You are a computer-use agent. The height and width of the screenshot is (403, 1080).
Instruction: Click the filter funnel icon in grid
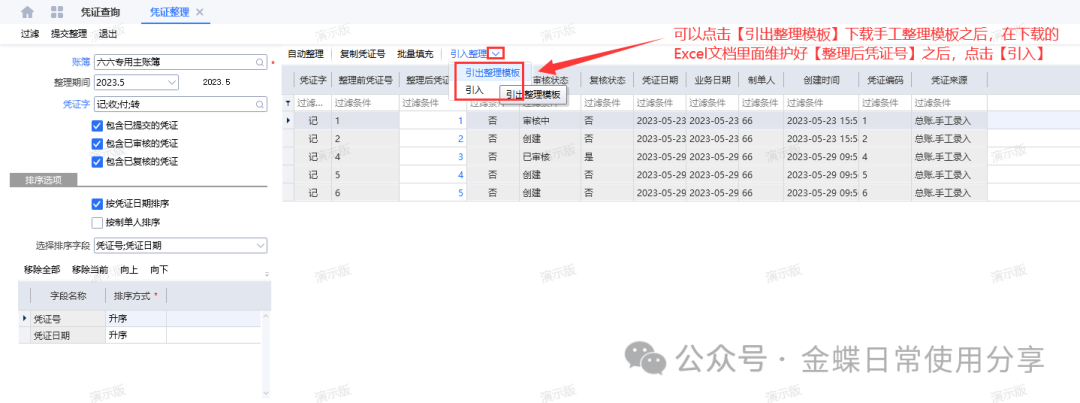[289, 102]
